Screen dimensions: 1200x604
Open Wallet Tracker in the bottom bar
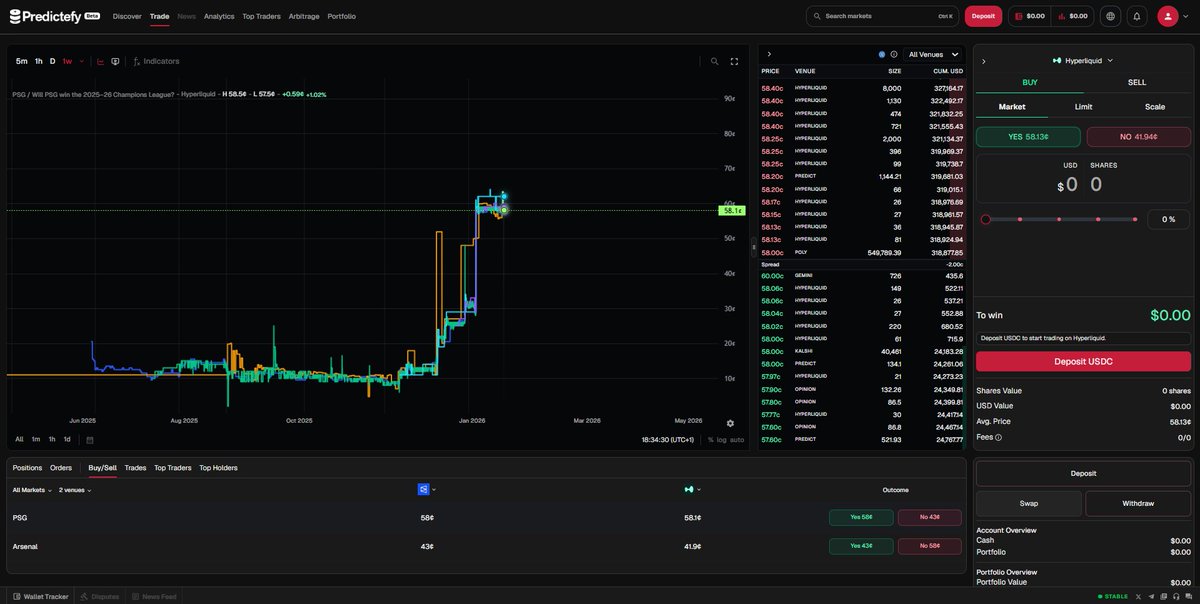[41, 596]
